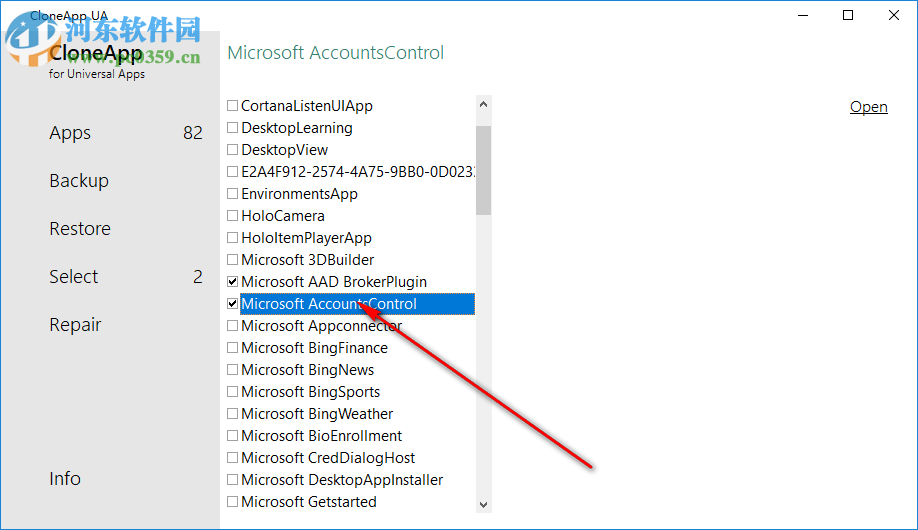Go to the Backup section
Image resolution: width=918 pixels, height=530 pixels.
pos(79,181)
